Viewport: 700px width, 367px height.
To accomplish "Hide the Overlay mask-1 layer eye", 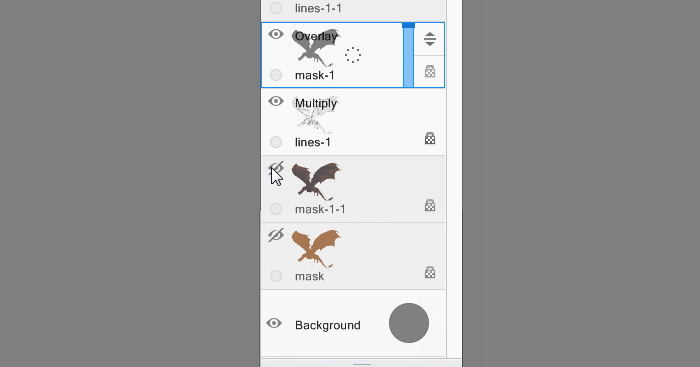I will (x=276, y=34).
